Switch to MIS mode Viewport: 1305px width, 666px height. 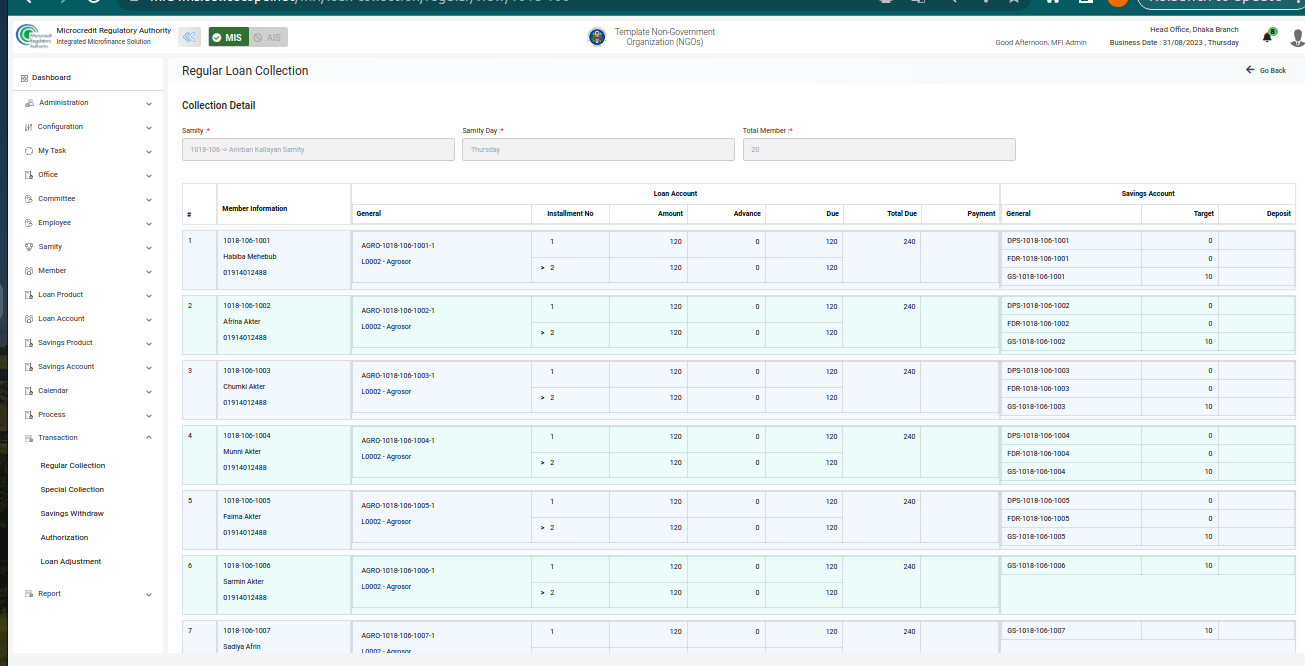point(228,37)
